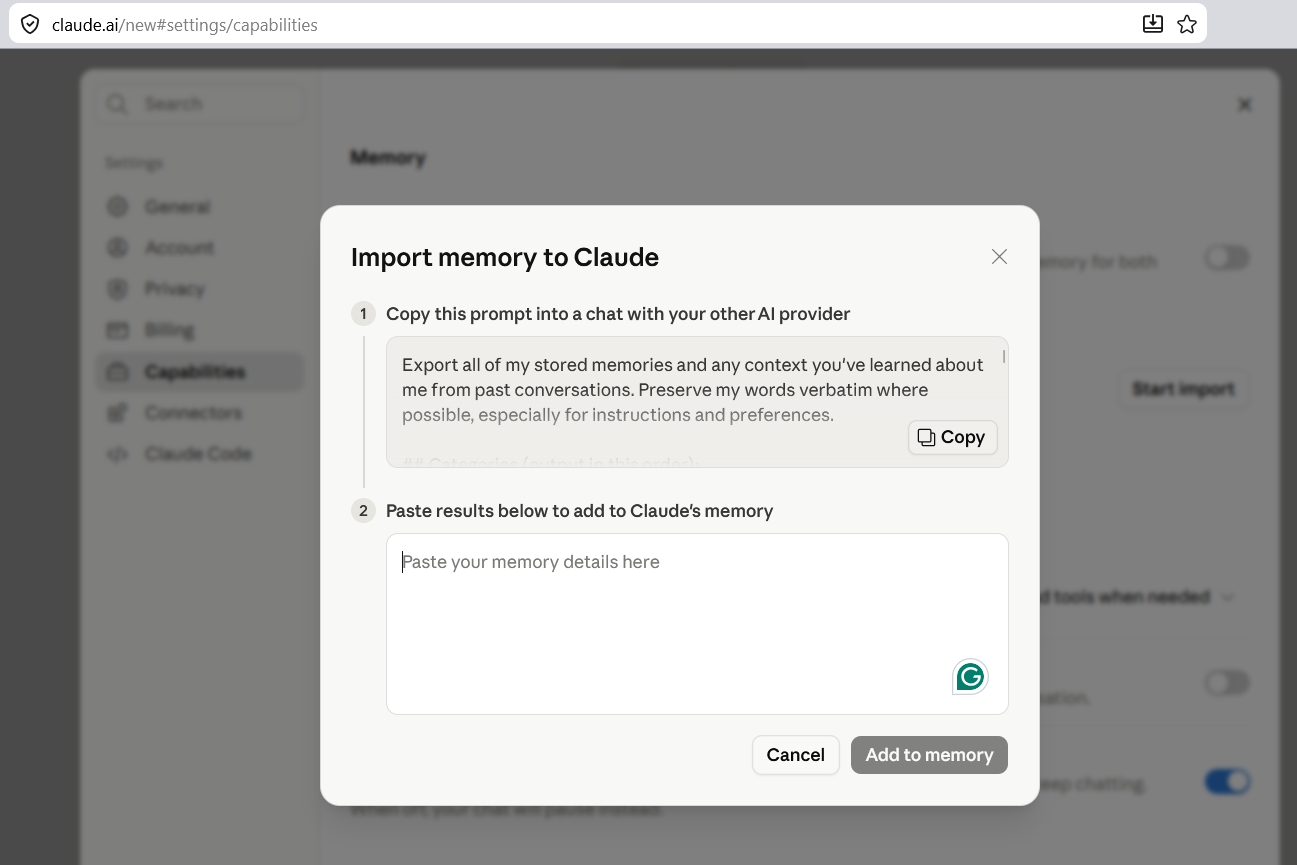Click the Memory section heading behind the dialog
This screenshot has width=1297, height=865.
388,158
